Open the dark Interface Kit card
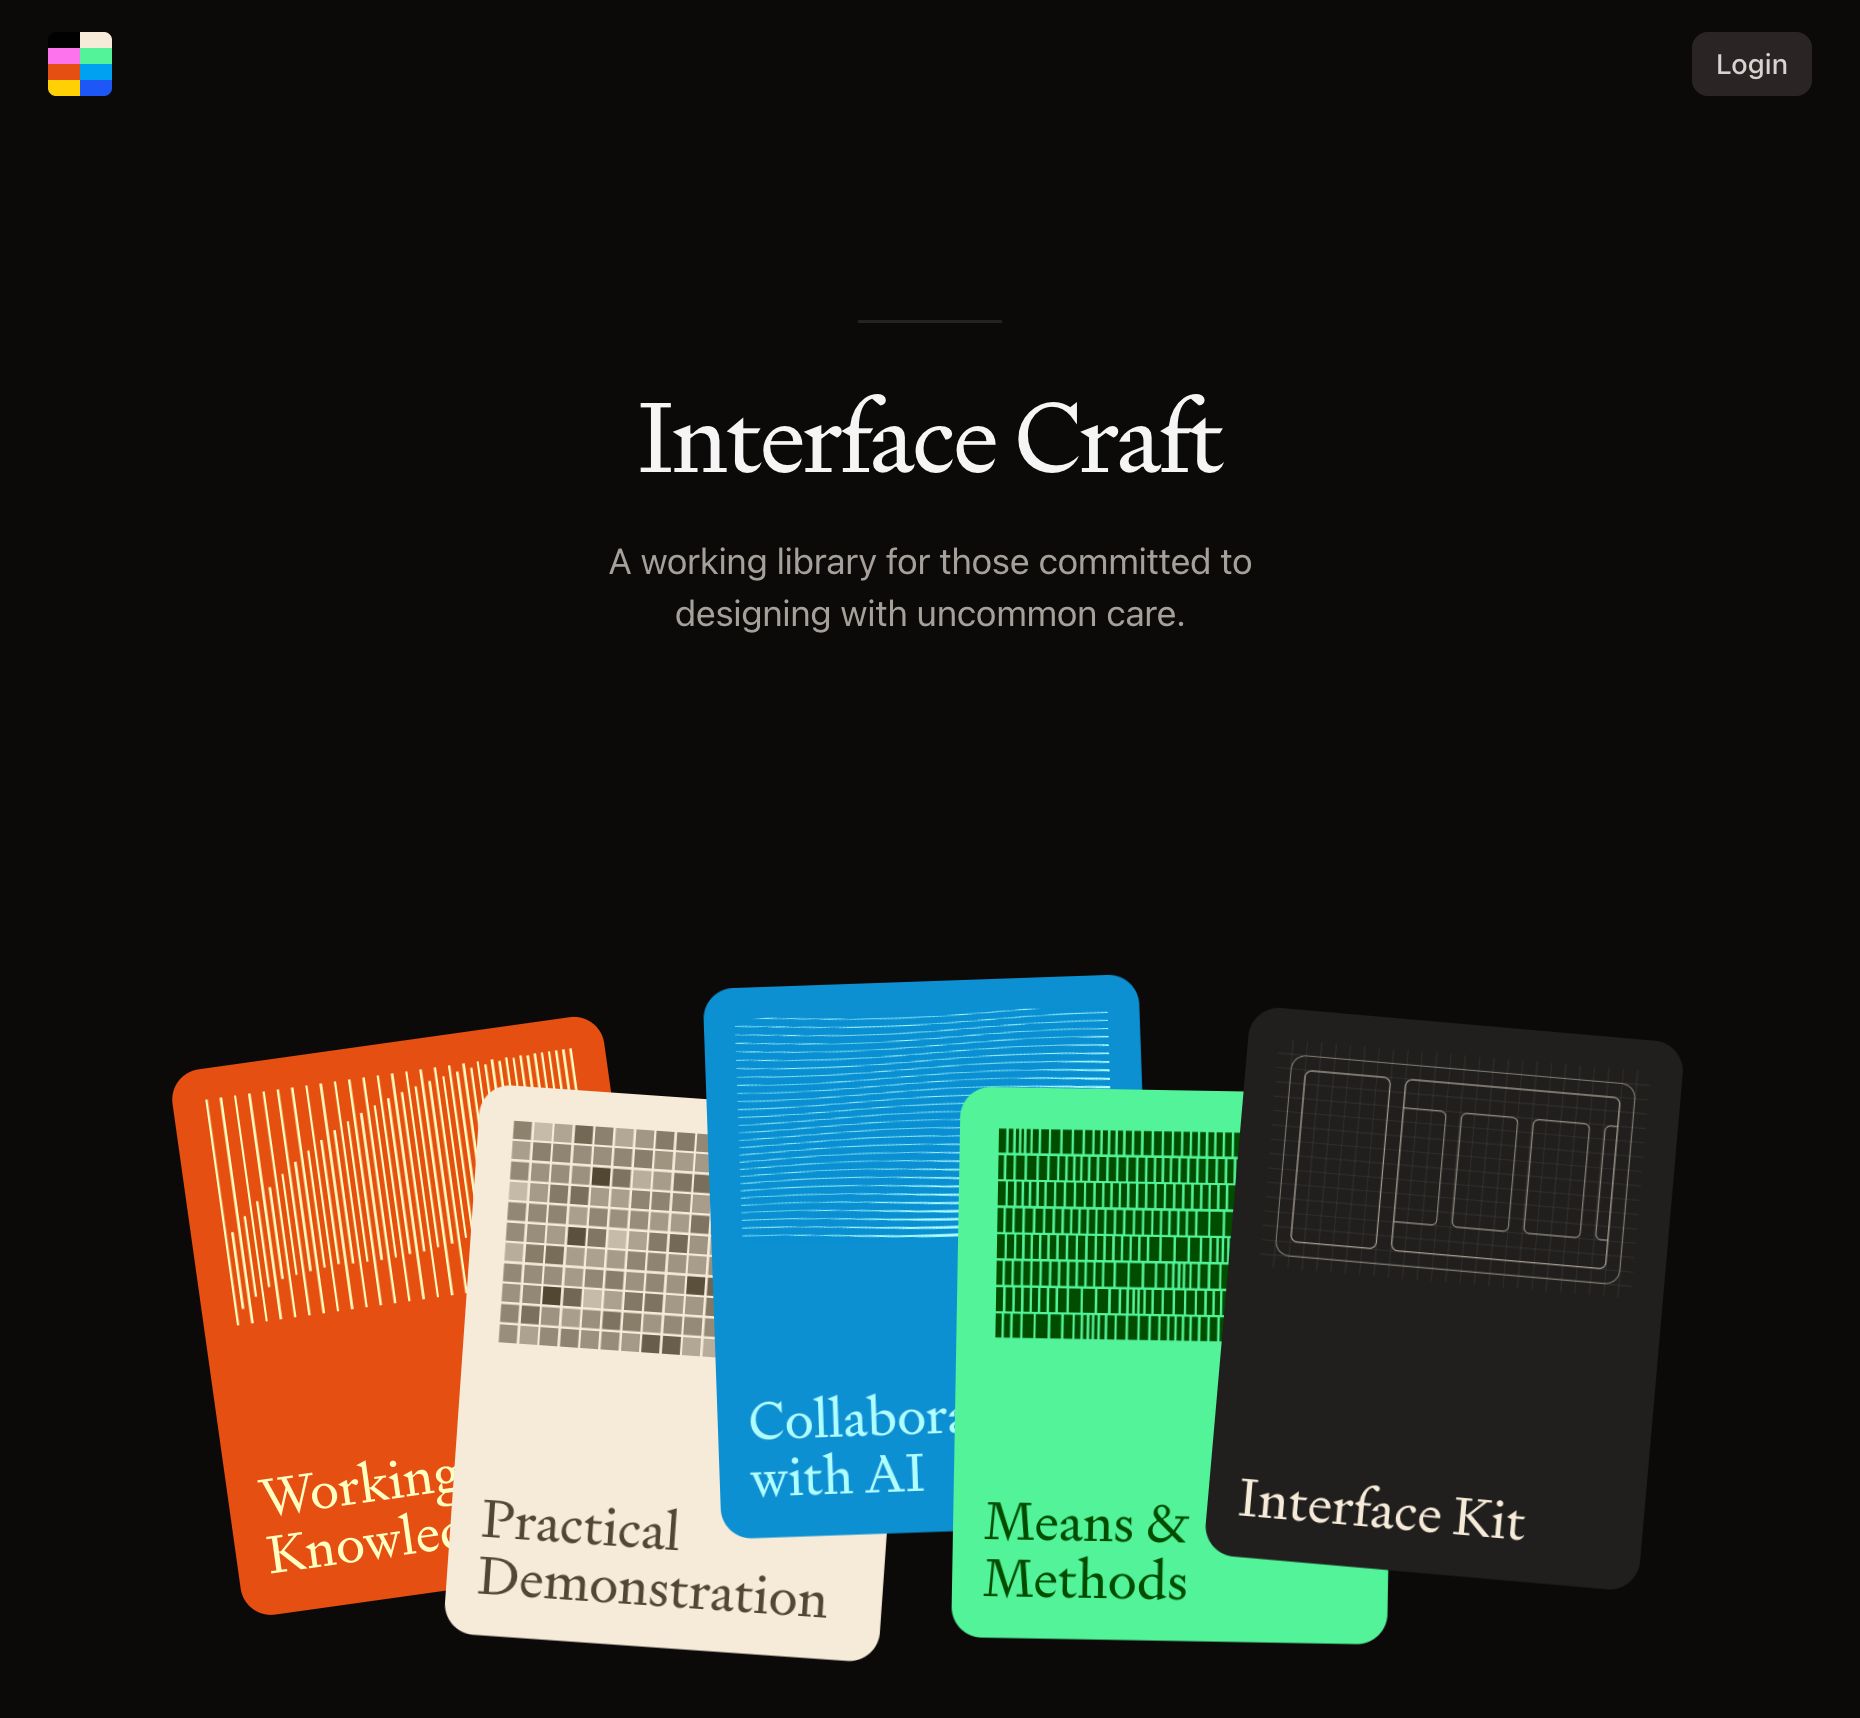1860x1718 pixels. coord(1445,1300)
